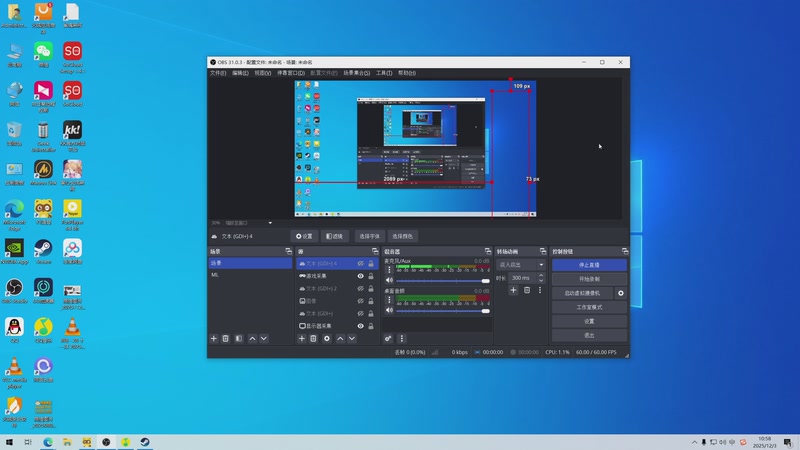Image resolution: width=800 pixels, height=450 pixels.
Task: Decrease transition duration with down arrow
Action: click(x=541, y=280)
